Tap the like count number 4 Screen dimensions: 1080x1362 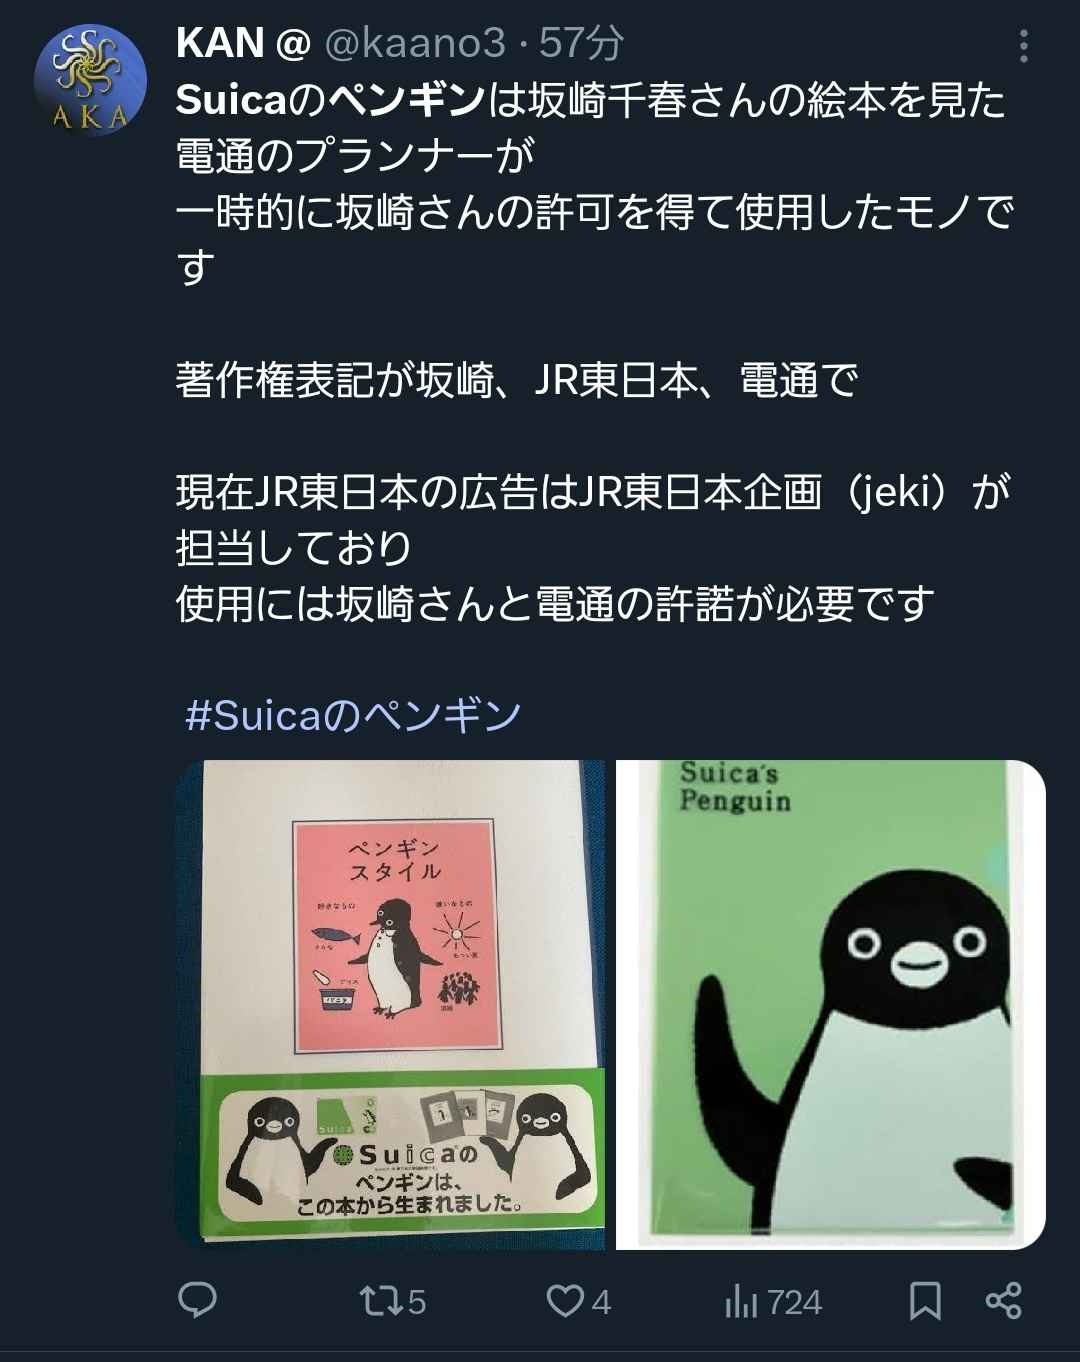tap(601, 1302)
